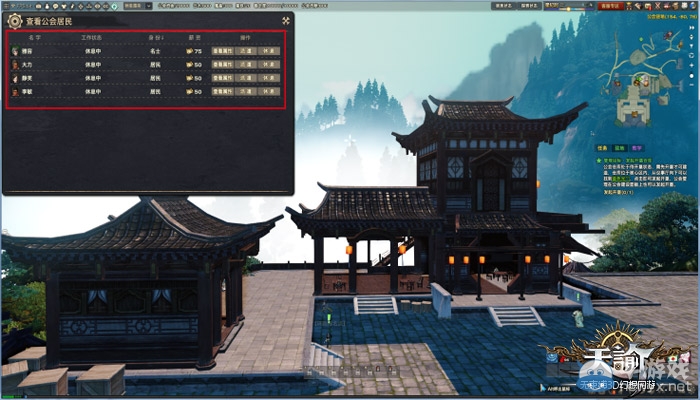Click the 身份 column header with sort arrow
700x400 pixels.
click(156, 38)
